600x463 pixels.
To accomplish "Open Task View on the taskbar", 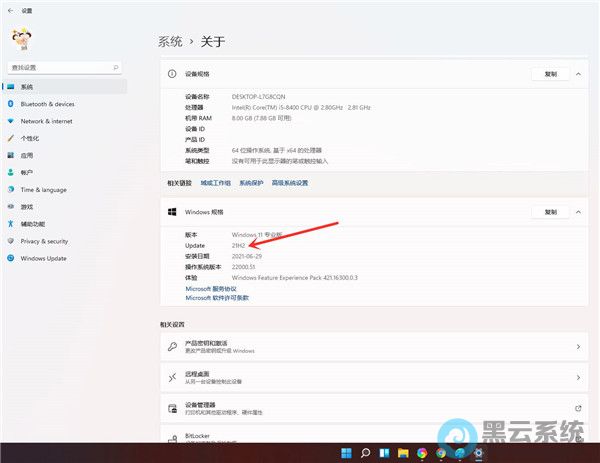I will pyautogui.click(x=384, y=453).
